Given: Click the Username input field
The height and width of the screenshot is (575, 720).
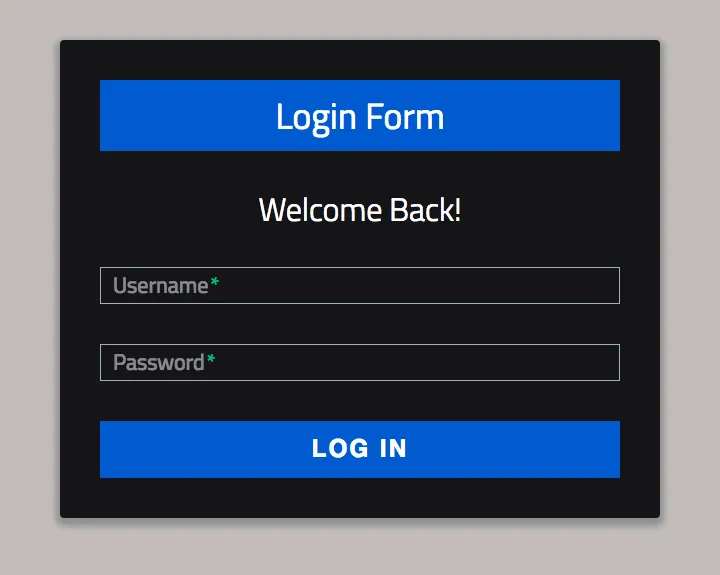Looking at the screenshot, I should 360,285.
